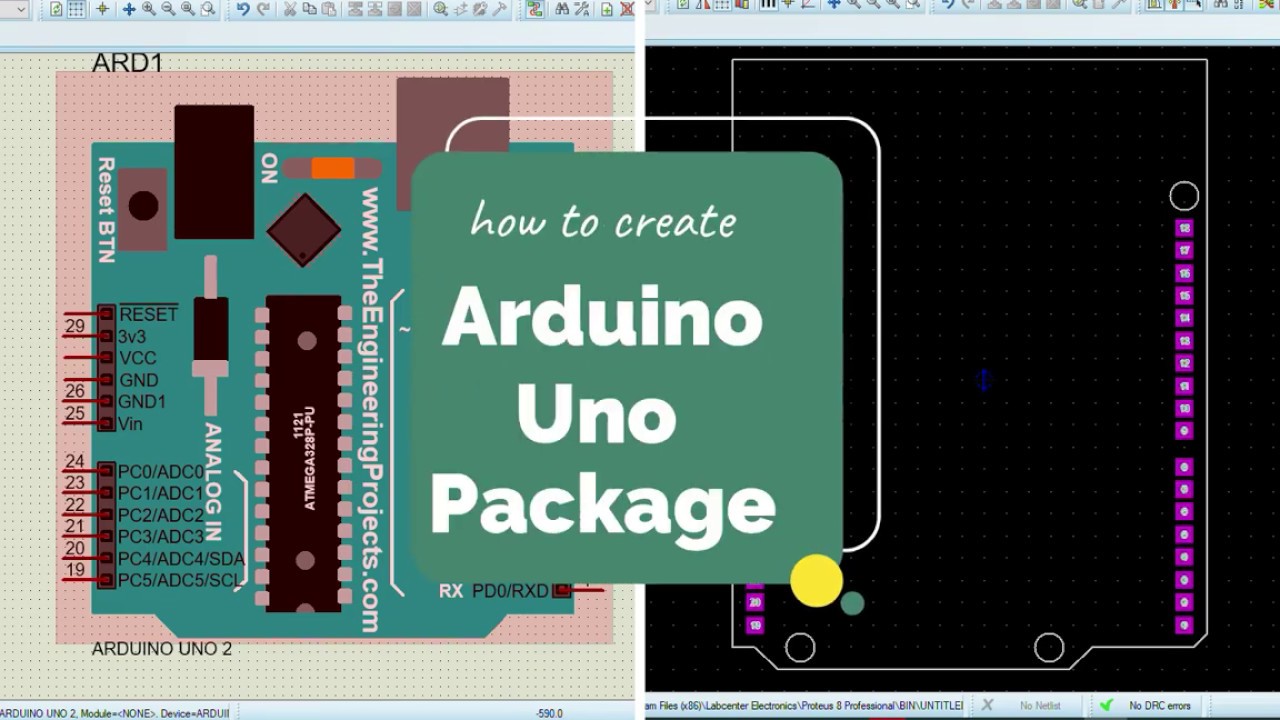
Task: Click Zoom In magnifier in schematic toolbar
Action: [x=148, y=9]
